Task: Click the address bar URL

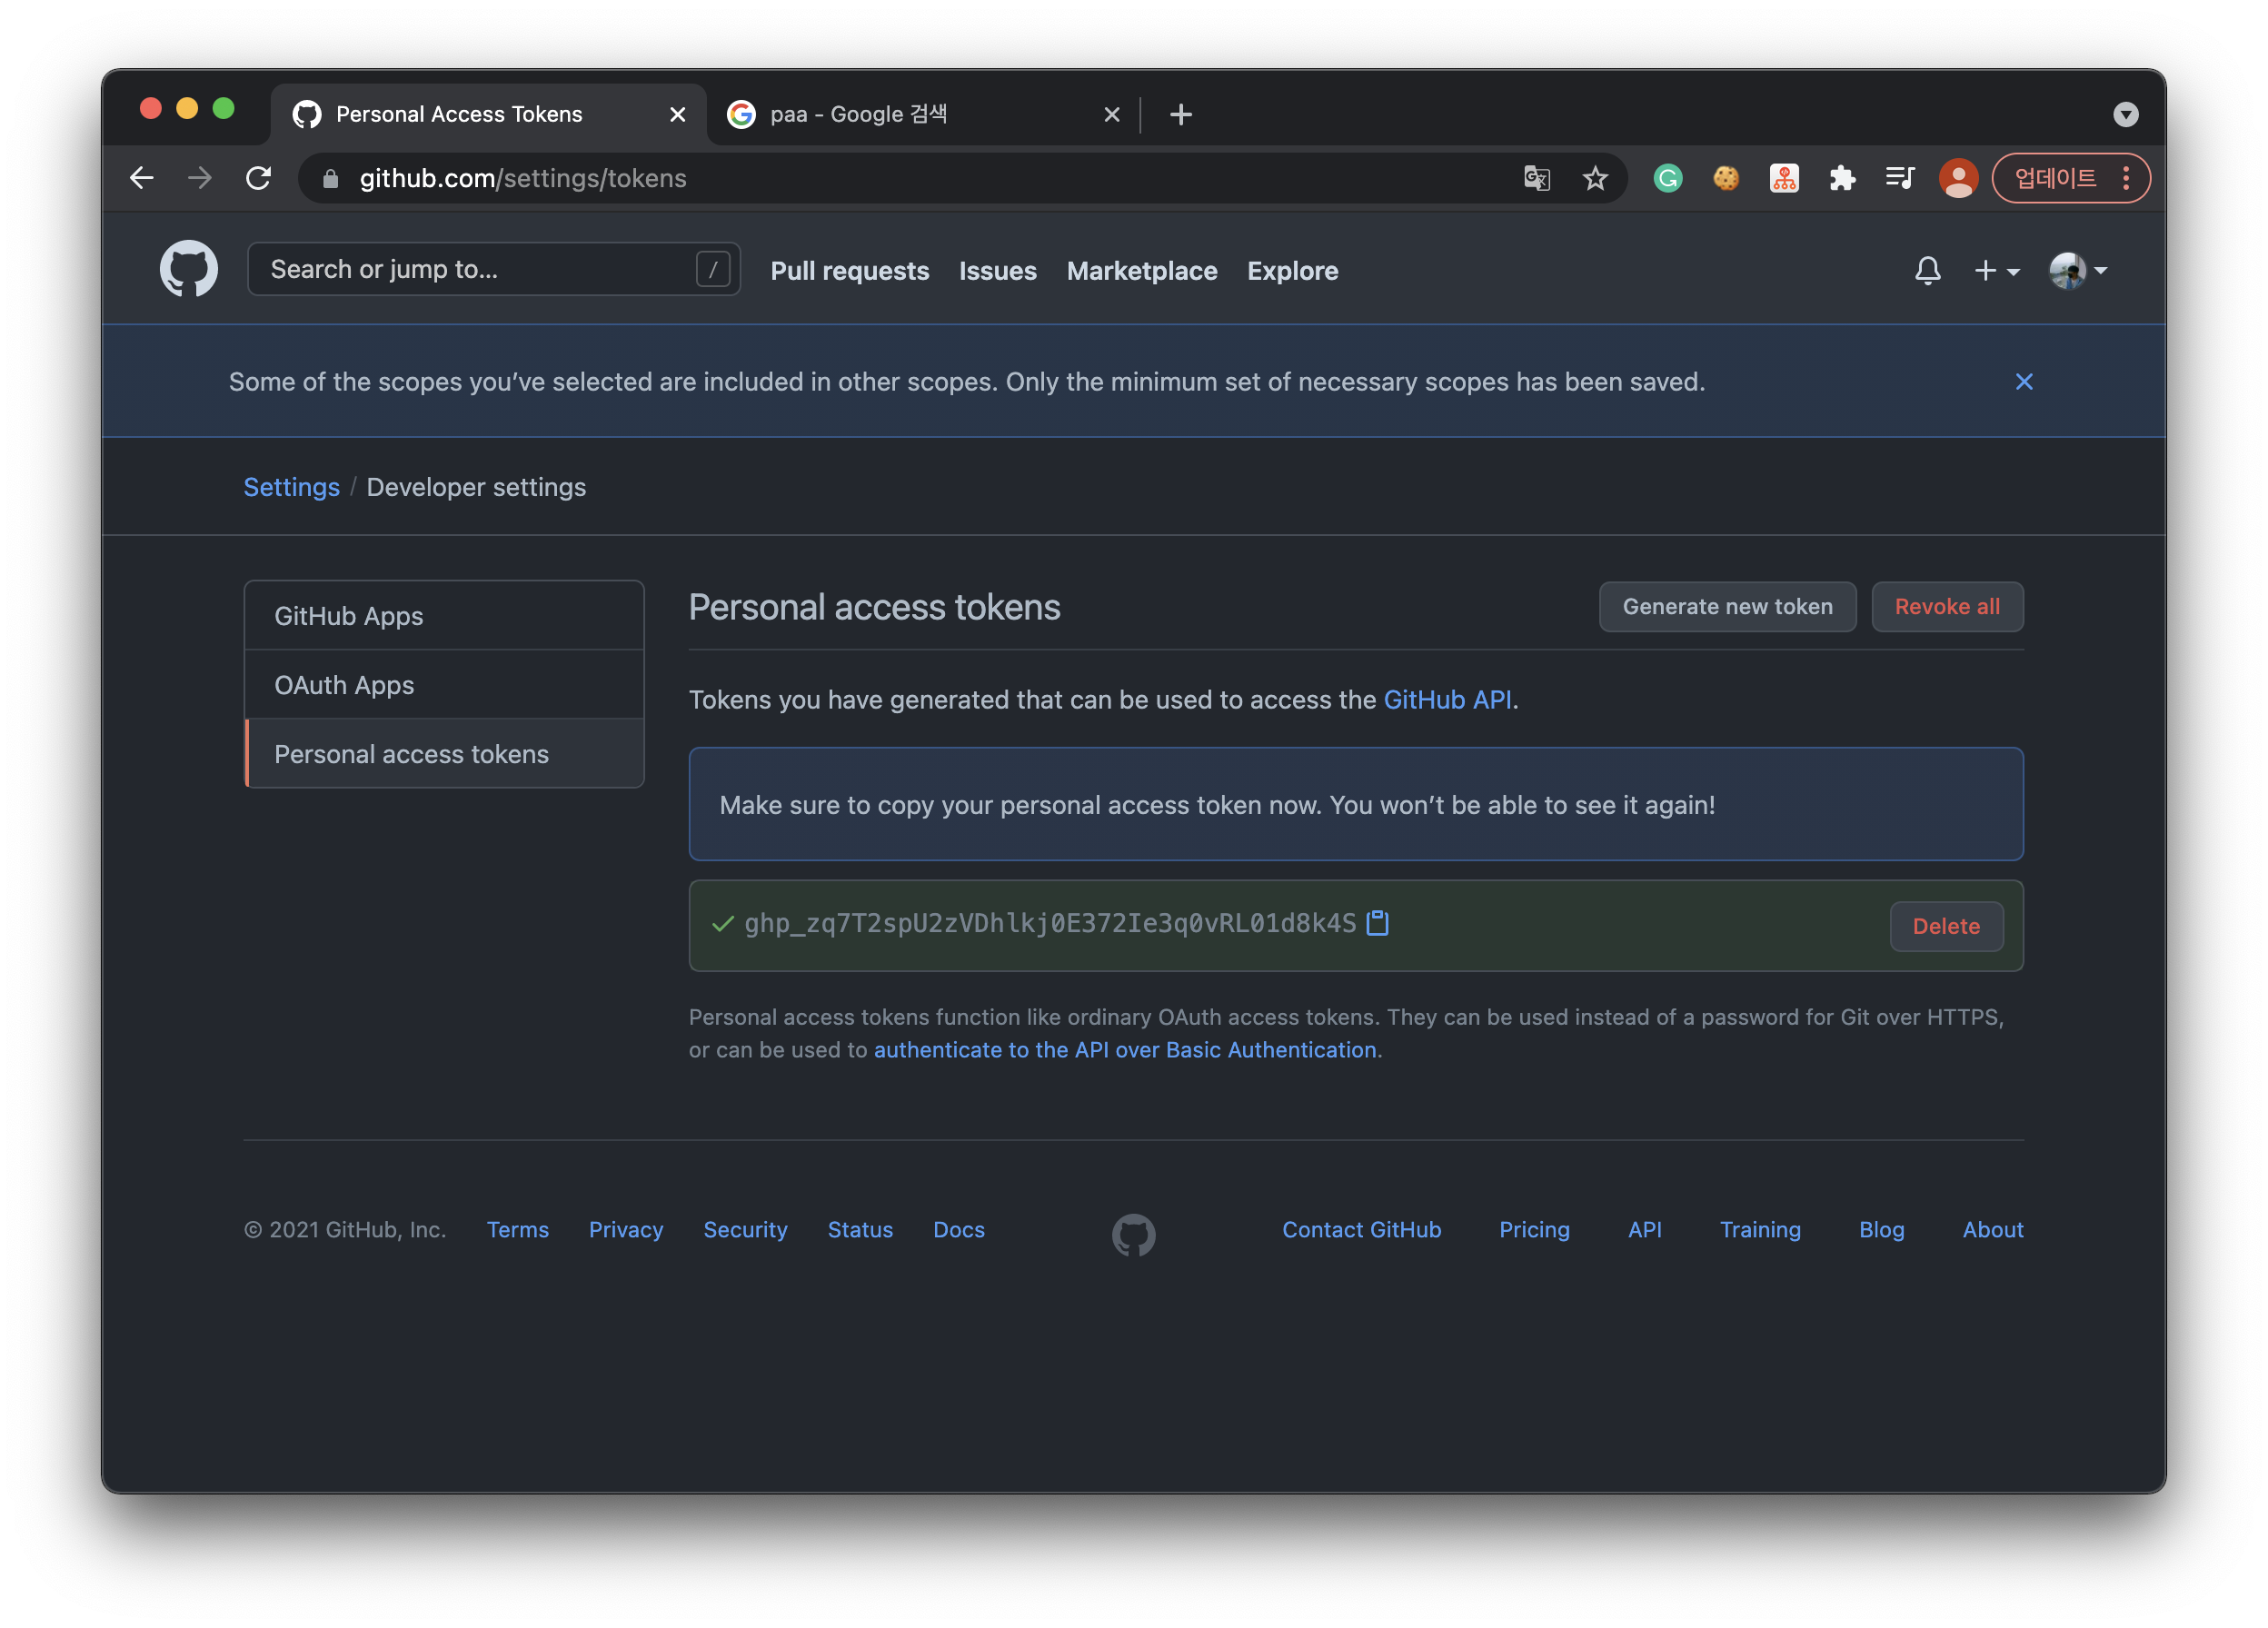Action: (x=522, y=179)
